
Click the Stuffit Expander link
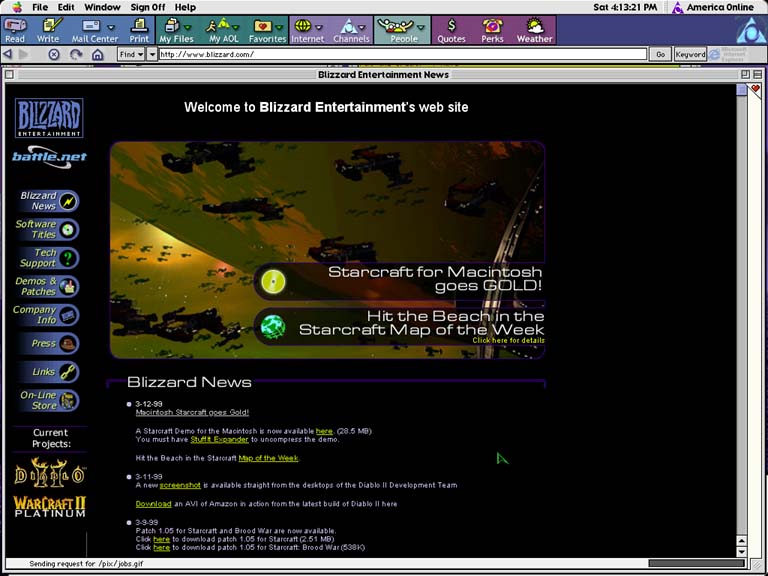pyautogui.click(x=219, y=439)
